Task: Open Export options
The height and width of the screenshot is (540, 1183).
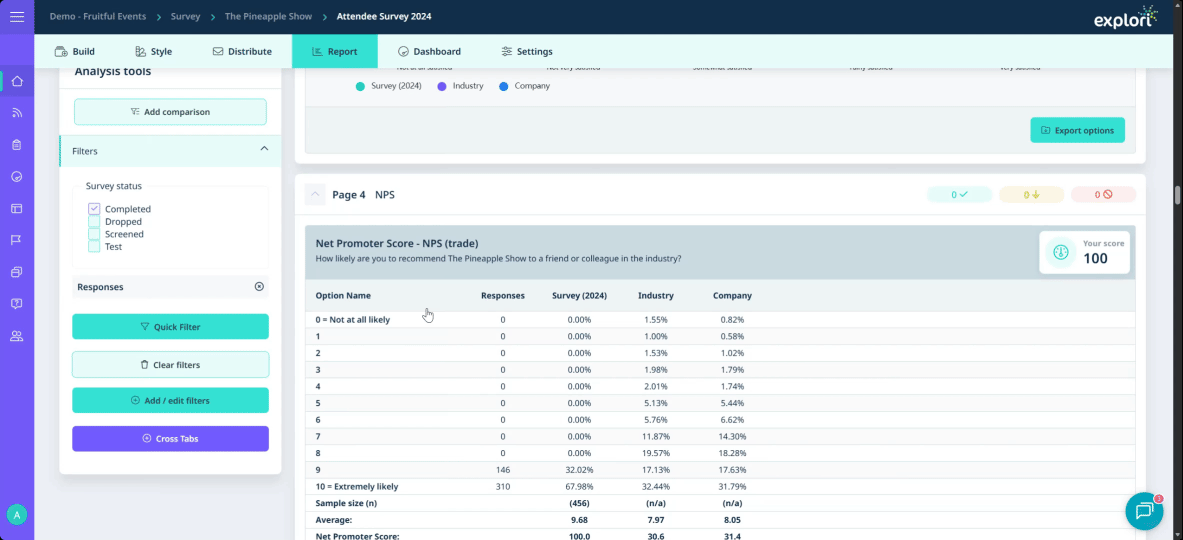Action: pyautogui.click(x=1077, y=130)
